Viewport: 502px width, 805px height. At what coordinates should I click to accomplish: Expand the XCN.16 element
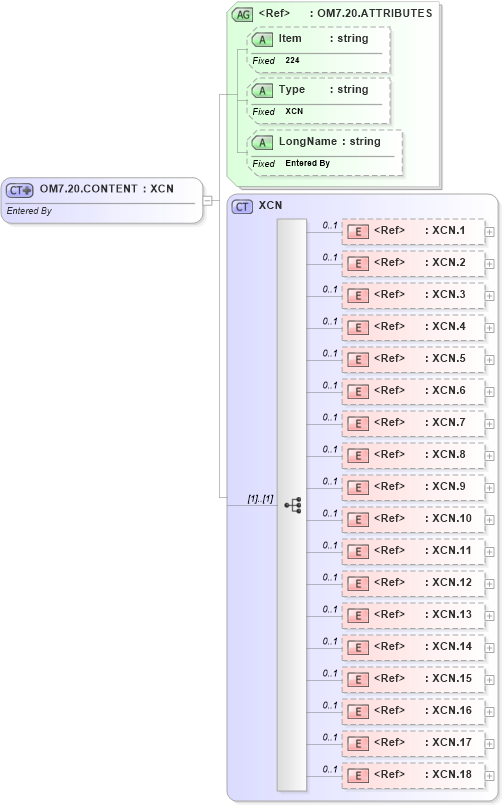pos(489,712)
